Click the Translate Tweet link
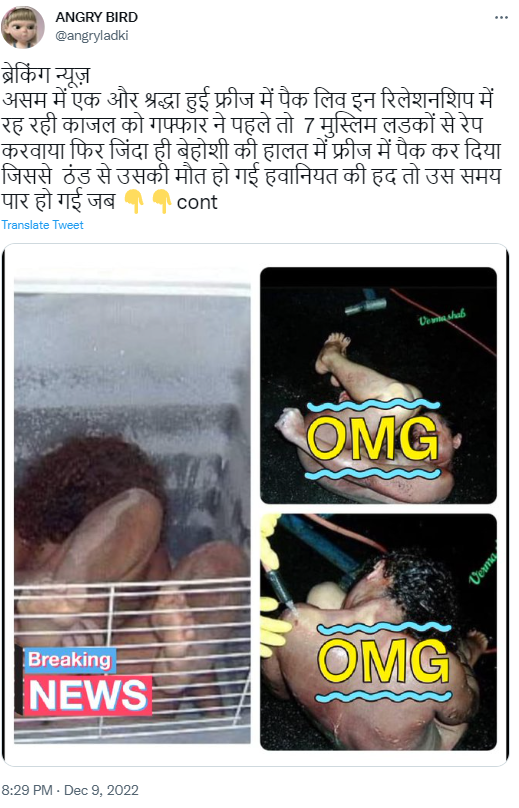The image size is (519, 808). [42, 225]
